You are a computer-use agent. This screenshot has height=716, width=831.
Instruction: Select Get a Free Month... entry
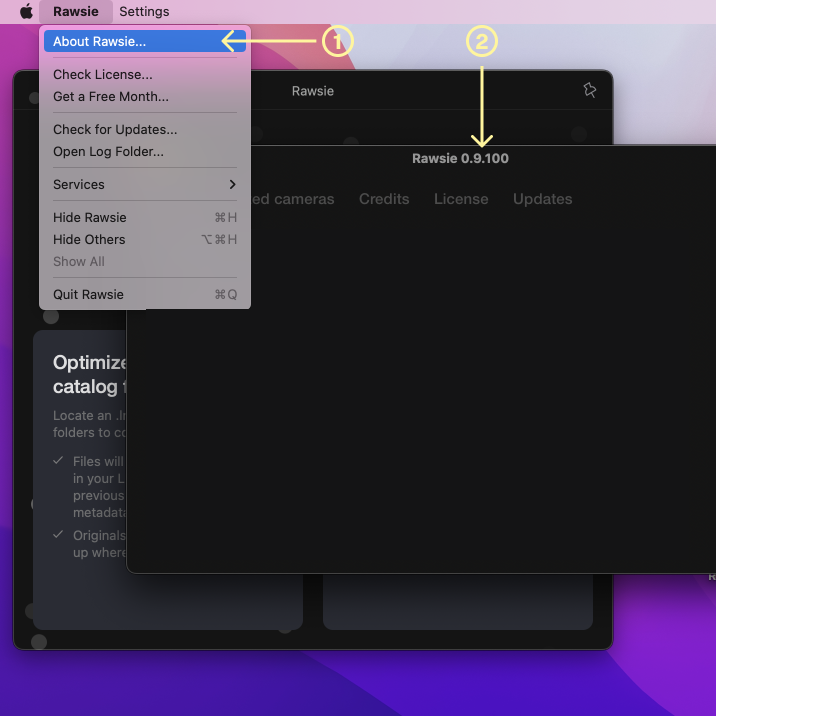145,96
